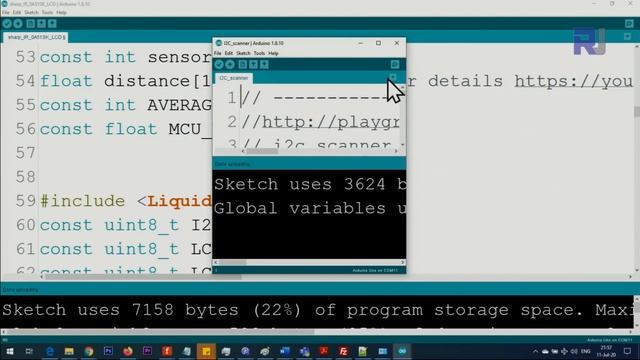The width and height of the screenshot is (640, 360).
Task: Open FileZilla from the taskbar
Action: [343, 351]
